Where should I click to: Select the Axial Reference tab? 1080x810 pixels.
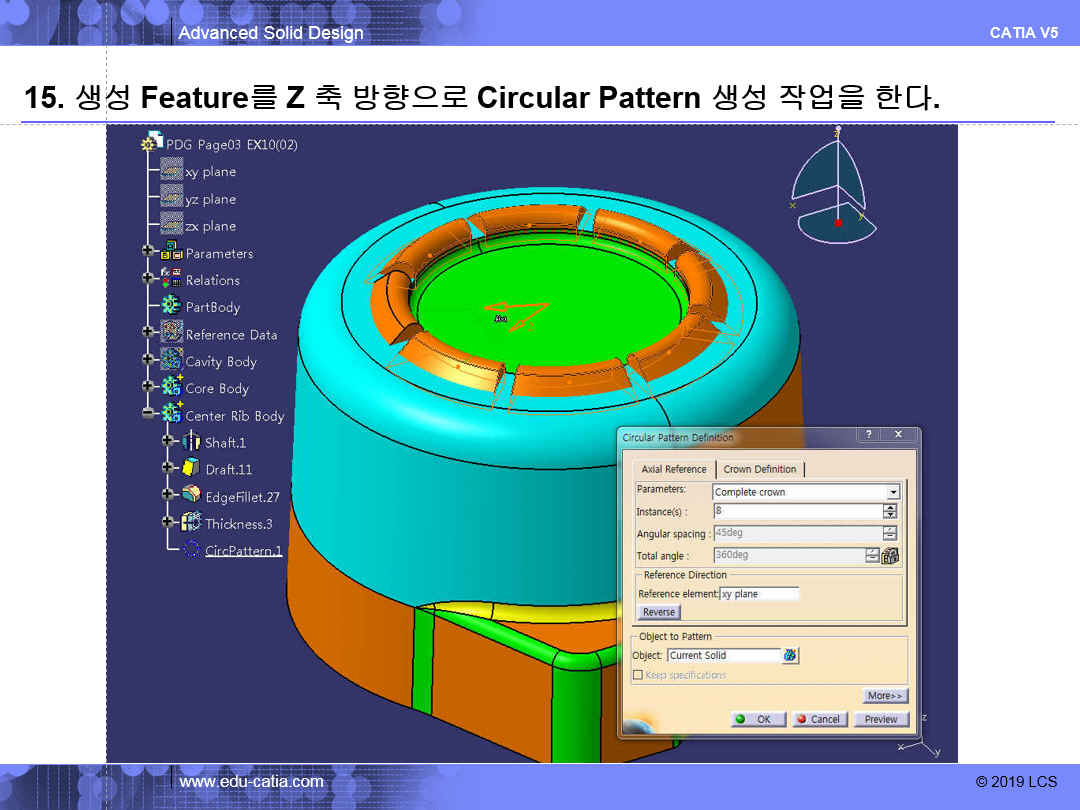pos(674,469)
